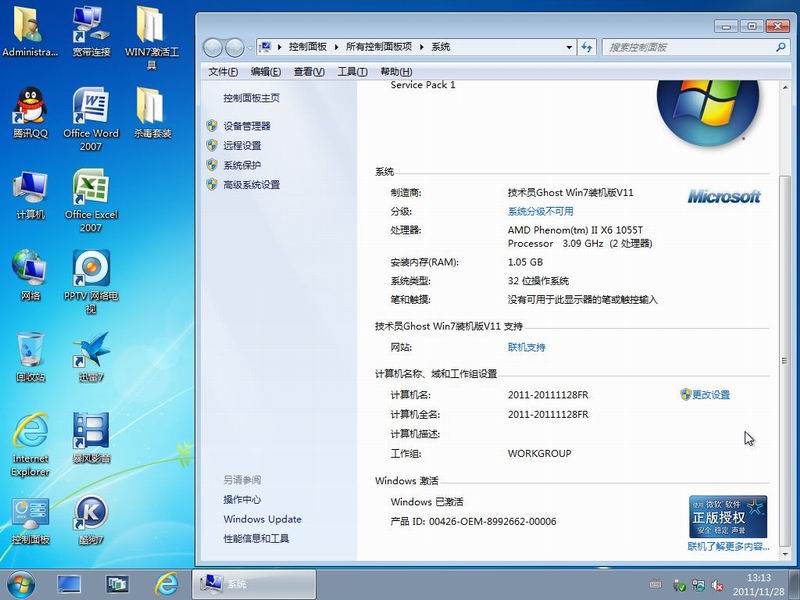Click the show desktop taskbar icon
800x600 pixels.
click(x=69, y=585)
